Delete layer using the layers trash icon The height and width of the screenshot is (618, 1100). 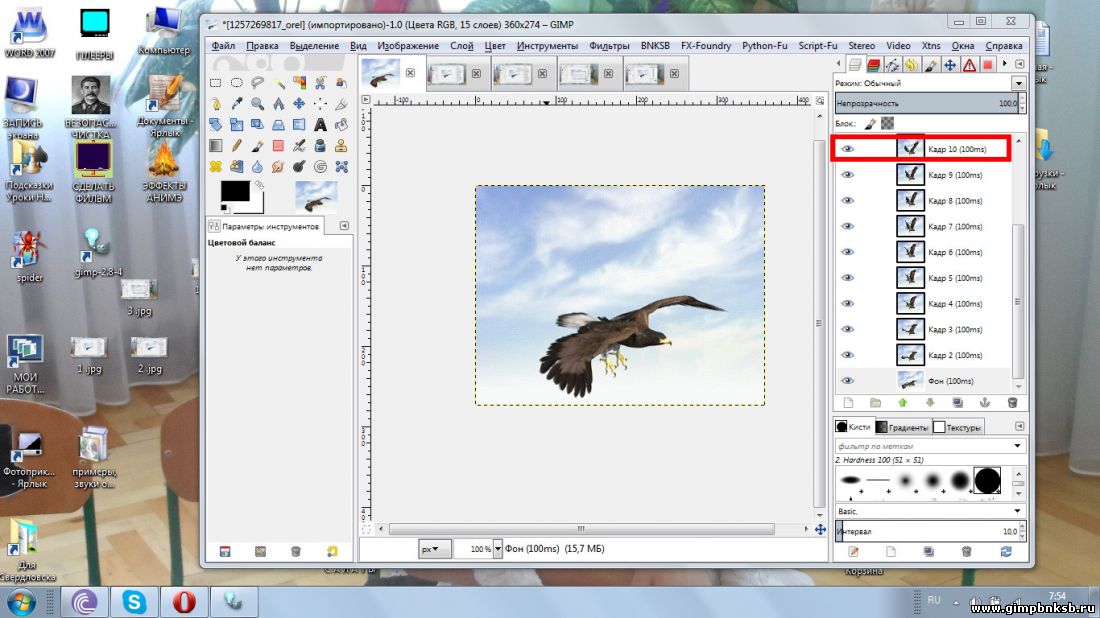[x=1012, y=403]
